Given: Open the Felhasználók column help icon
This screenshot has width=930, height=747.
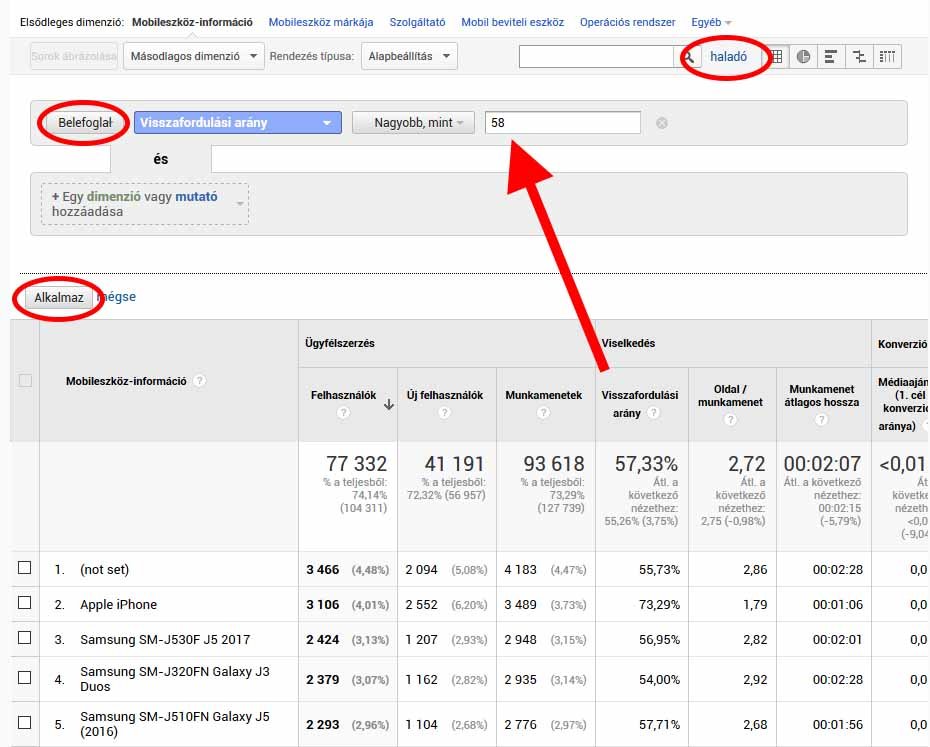Looking at the screenshot, I should (343, 413).
